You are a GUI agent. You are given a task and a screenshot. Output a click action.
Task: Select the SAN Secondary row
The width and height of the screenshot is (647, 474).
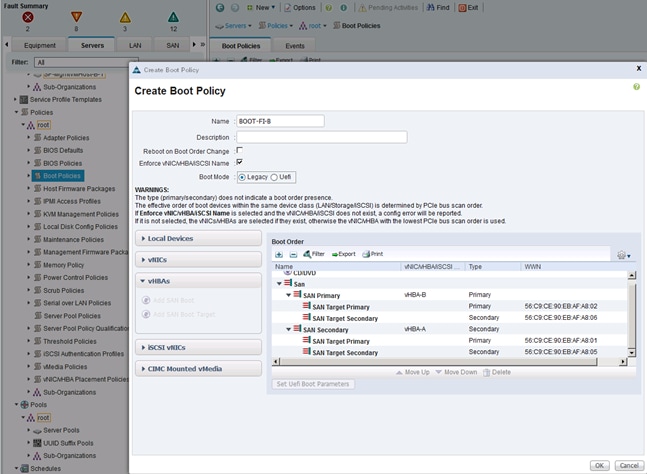click(x=450, y=329)
